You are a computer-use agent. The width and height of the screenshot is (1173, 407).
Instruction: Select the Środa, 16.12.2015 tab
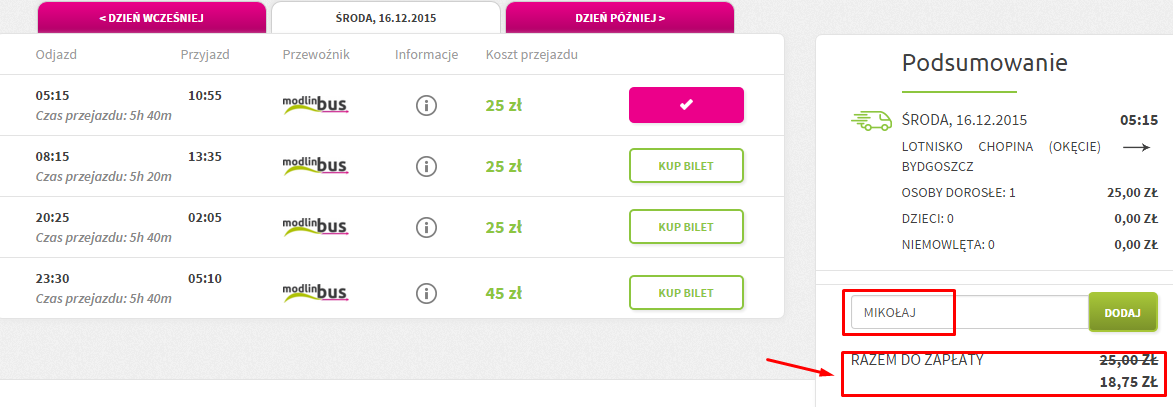pyautogui.click(x=386, y=17)
